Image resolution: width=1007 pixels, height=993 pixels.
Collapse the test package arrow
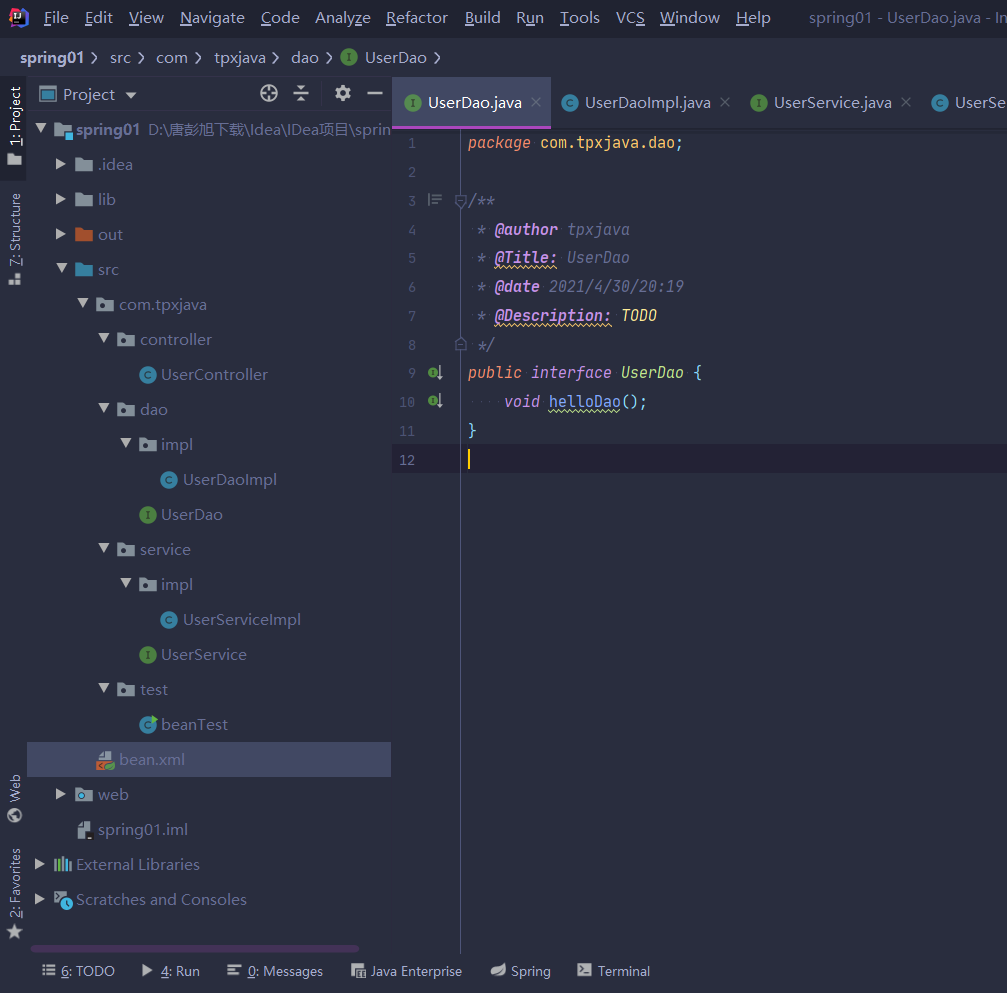point(104,689)
